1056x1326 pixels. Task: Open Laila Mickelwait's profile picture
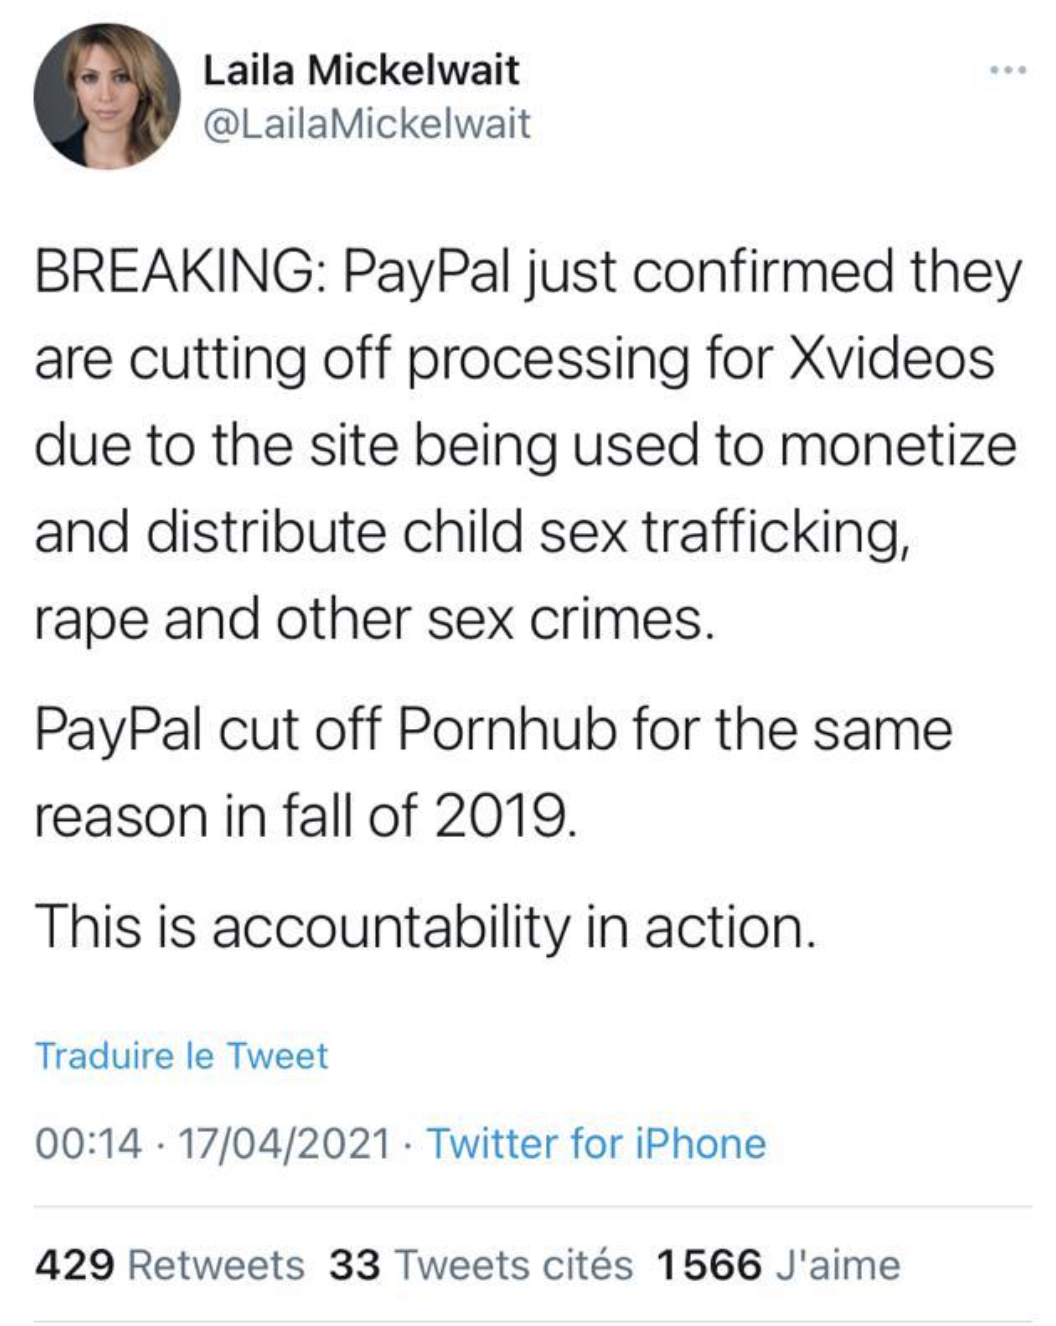point(106,97)
